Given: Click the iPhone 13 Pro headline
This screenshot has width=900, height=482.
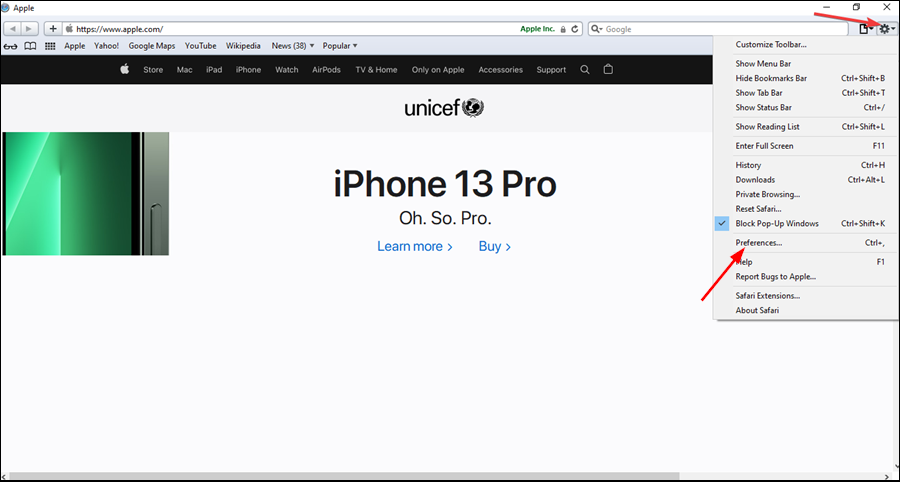Looking at the screenshot, I should point(445,184).
